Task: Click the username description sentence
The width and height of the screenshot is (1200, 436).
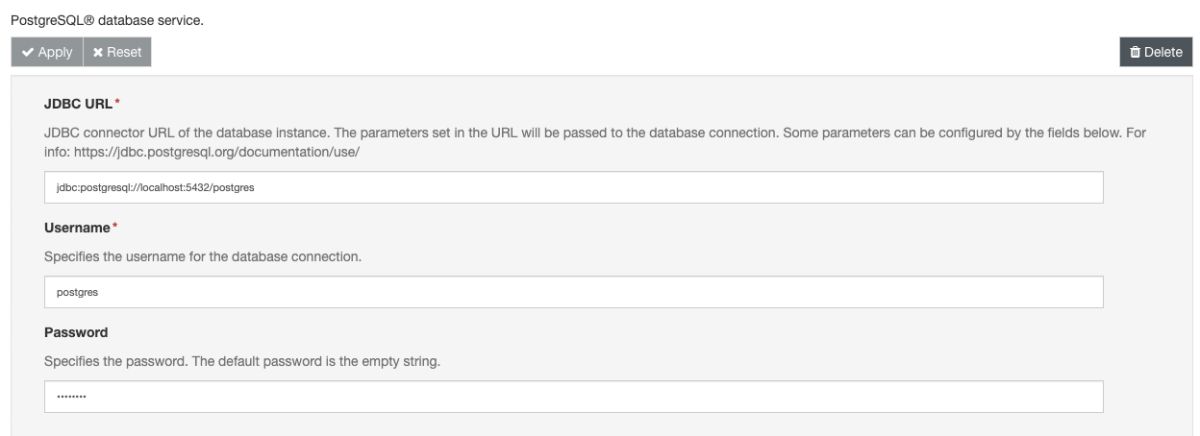Action: click(x=202, y=257)
